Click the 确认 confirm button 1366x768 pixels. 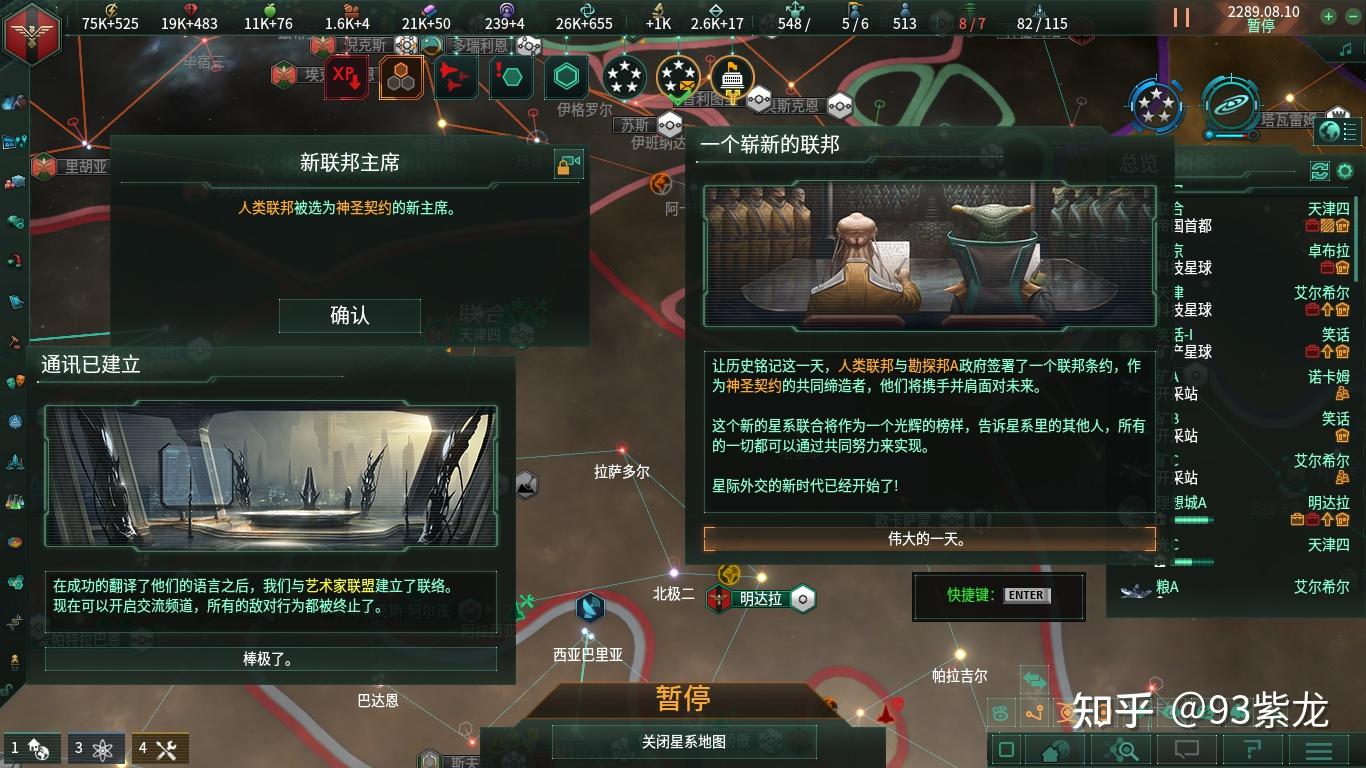350,315
